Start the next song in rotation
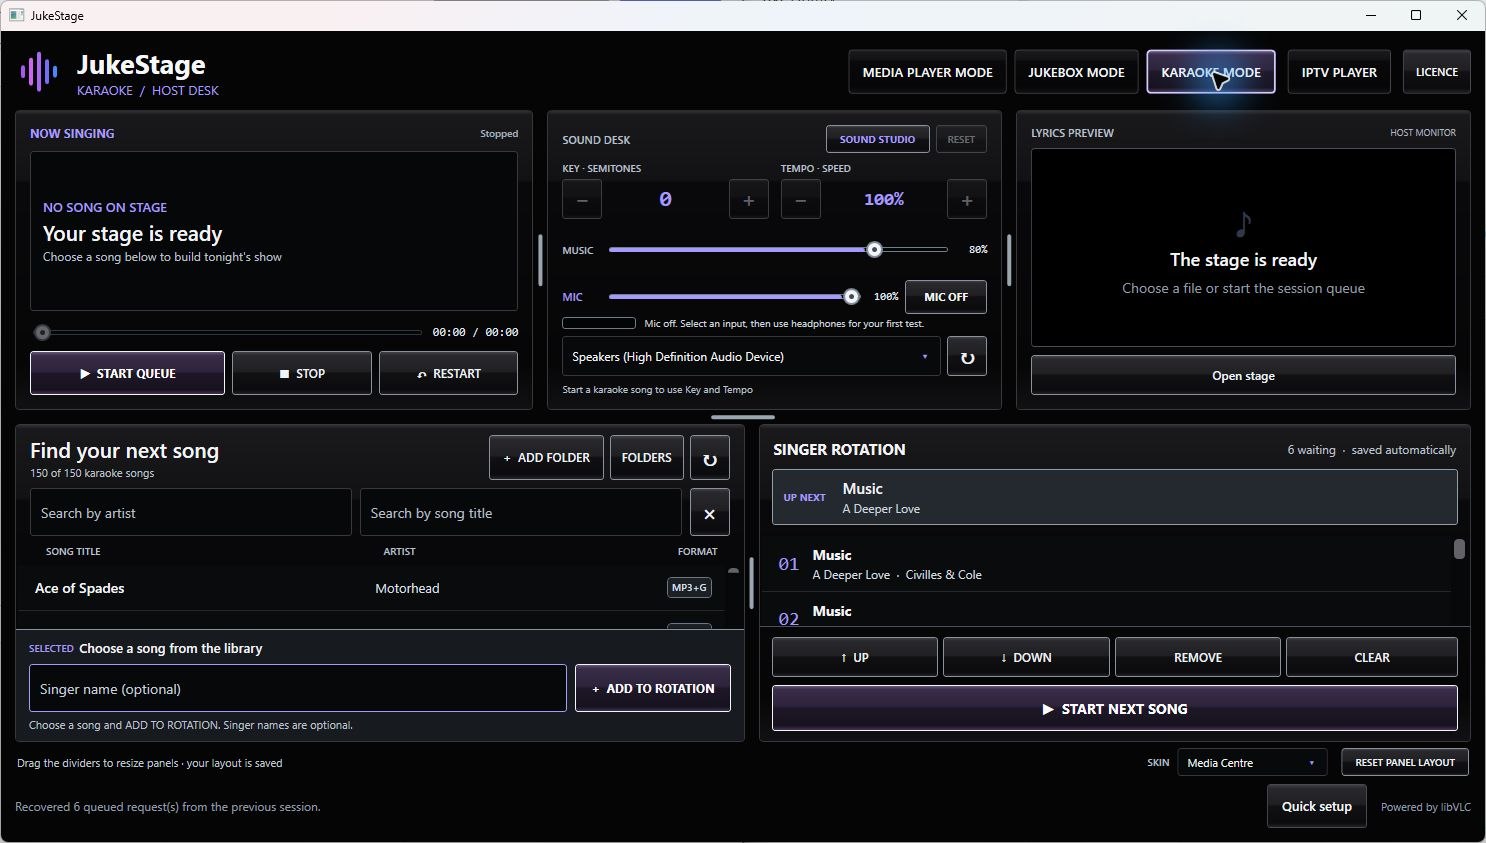The width and height of the screenshot is (1486, 843). click(1115, 709)
